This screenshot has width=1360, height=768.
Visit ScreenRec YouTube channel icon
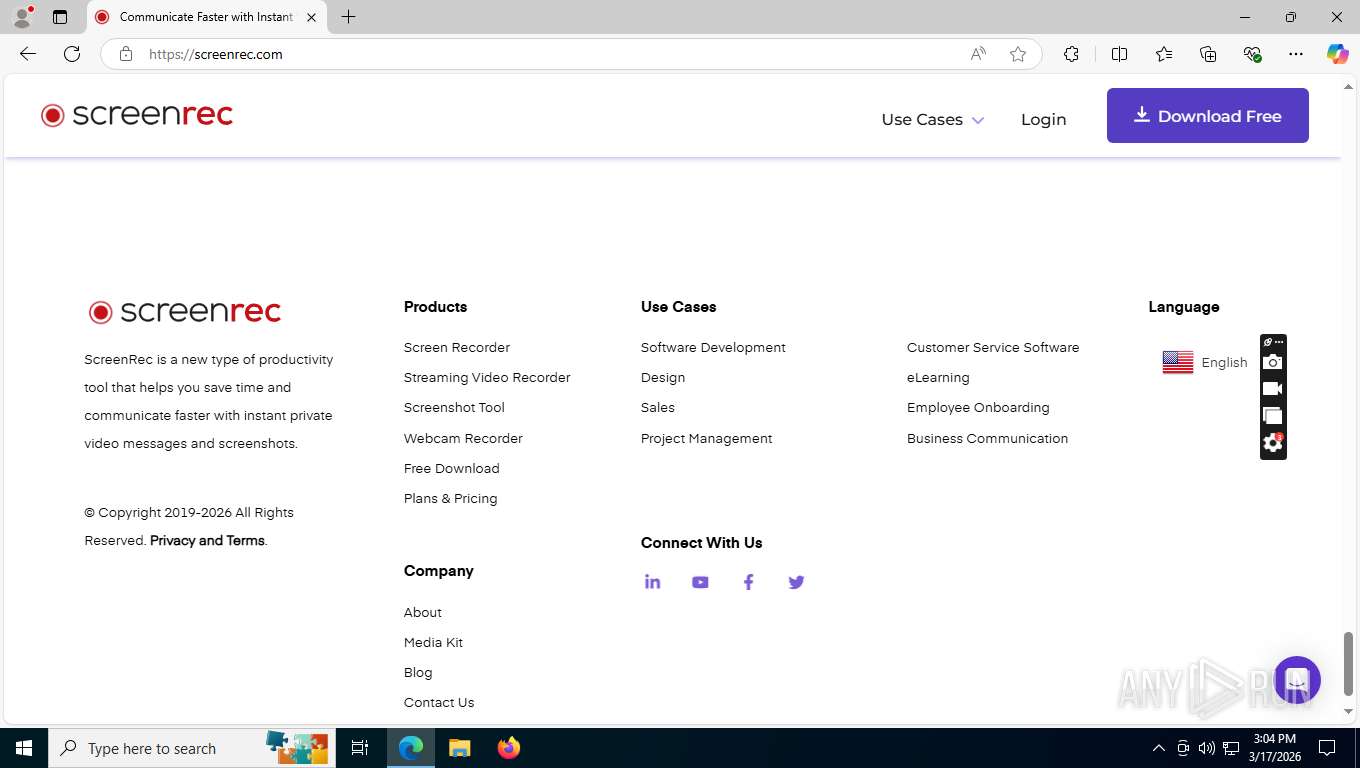tap(700, 582)
